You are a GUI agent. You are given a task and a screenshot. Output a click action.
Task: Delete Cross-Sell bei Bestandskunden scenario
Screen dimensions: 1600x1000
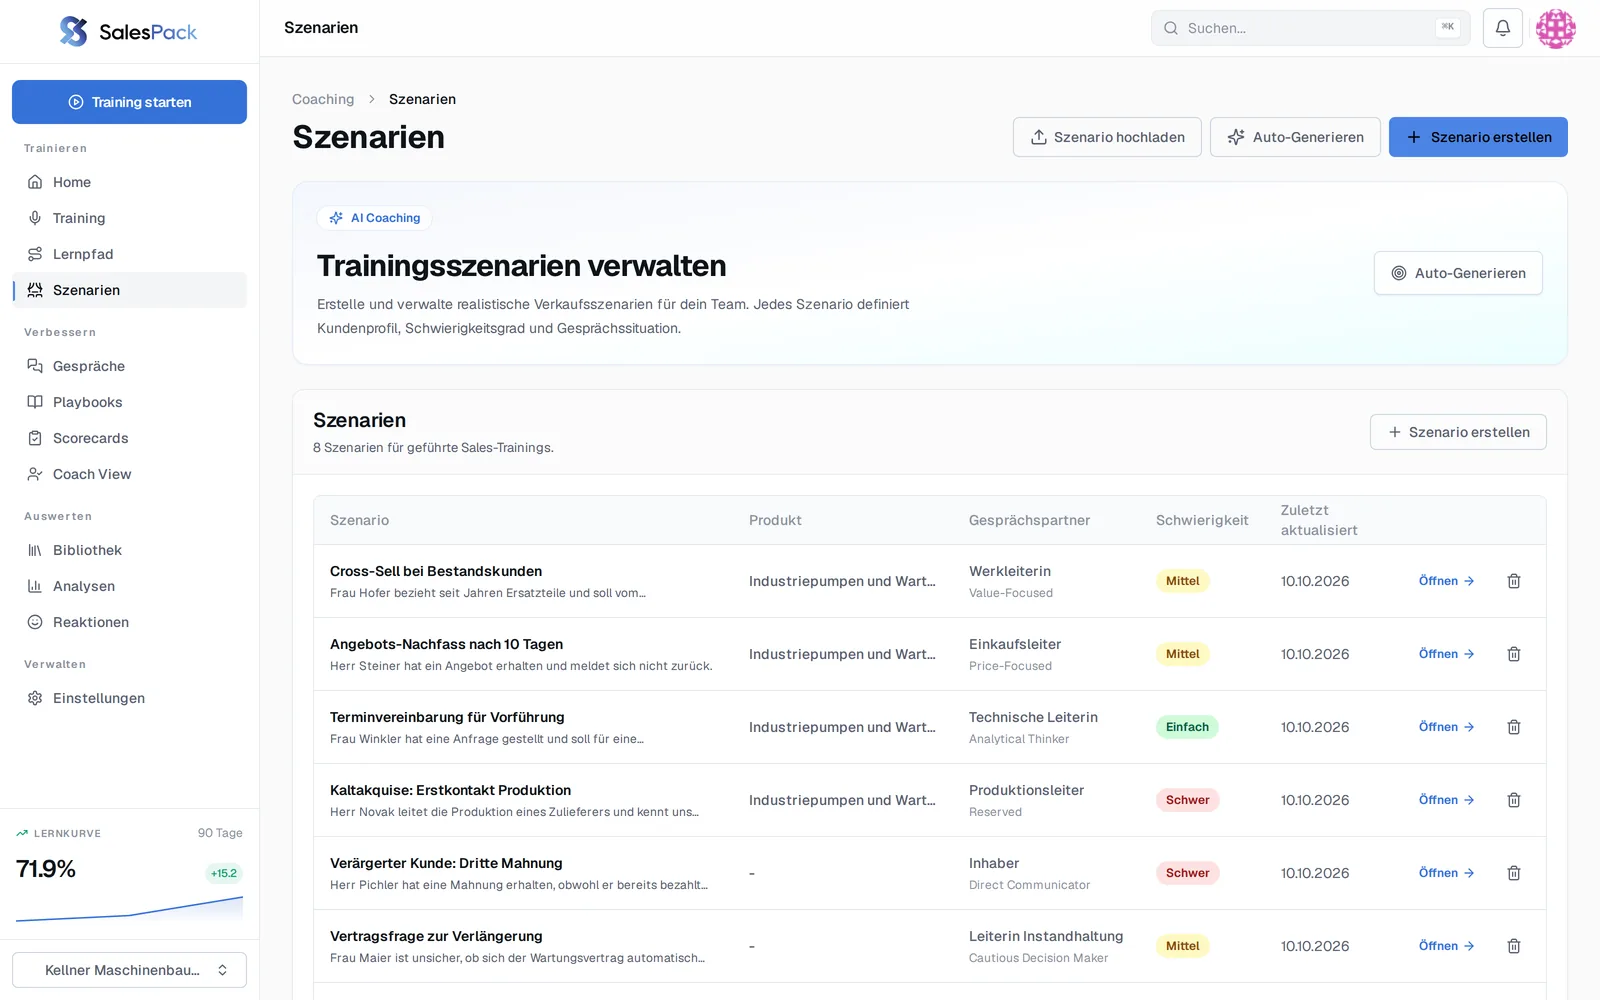pos(1514,581)
